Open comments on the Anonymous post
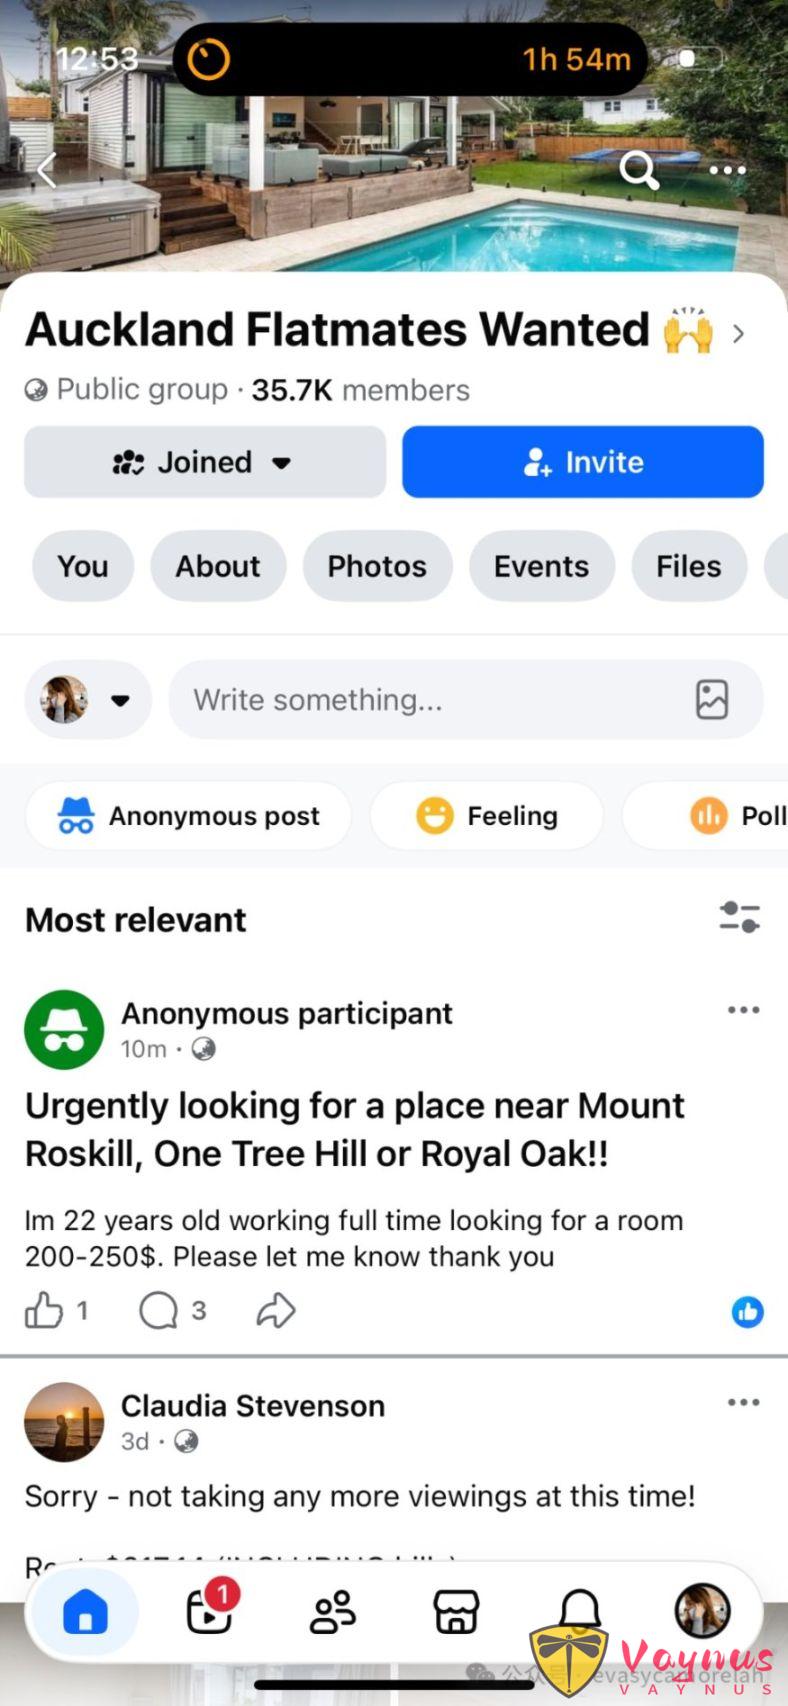Image resolution: width=788 pixels, height=1706 pixels. tap(159, 1311)
